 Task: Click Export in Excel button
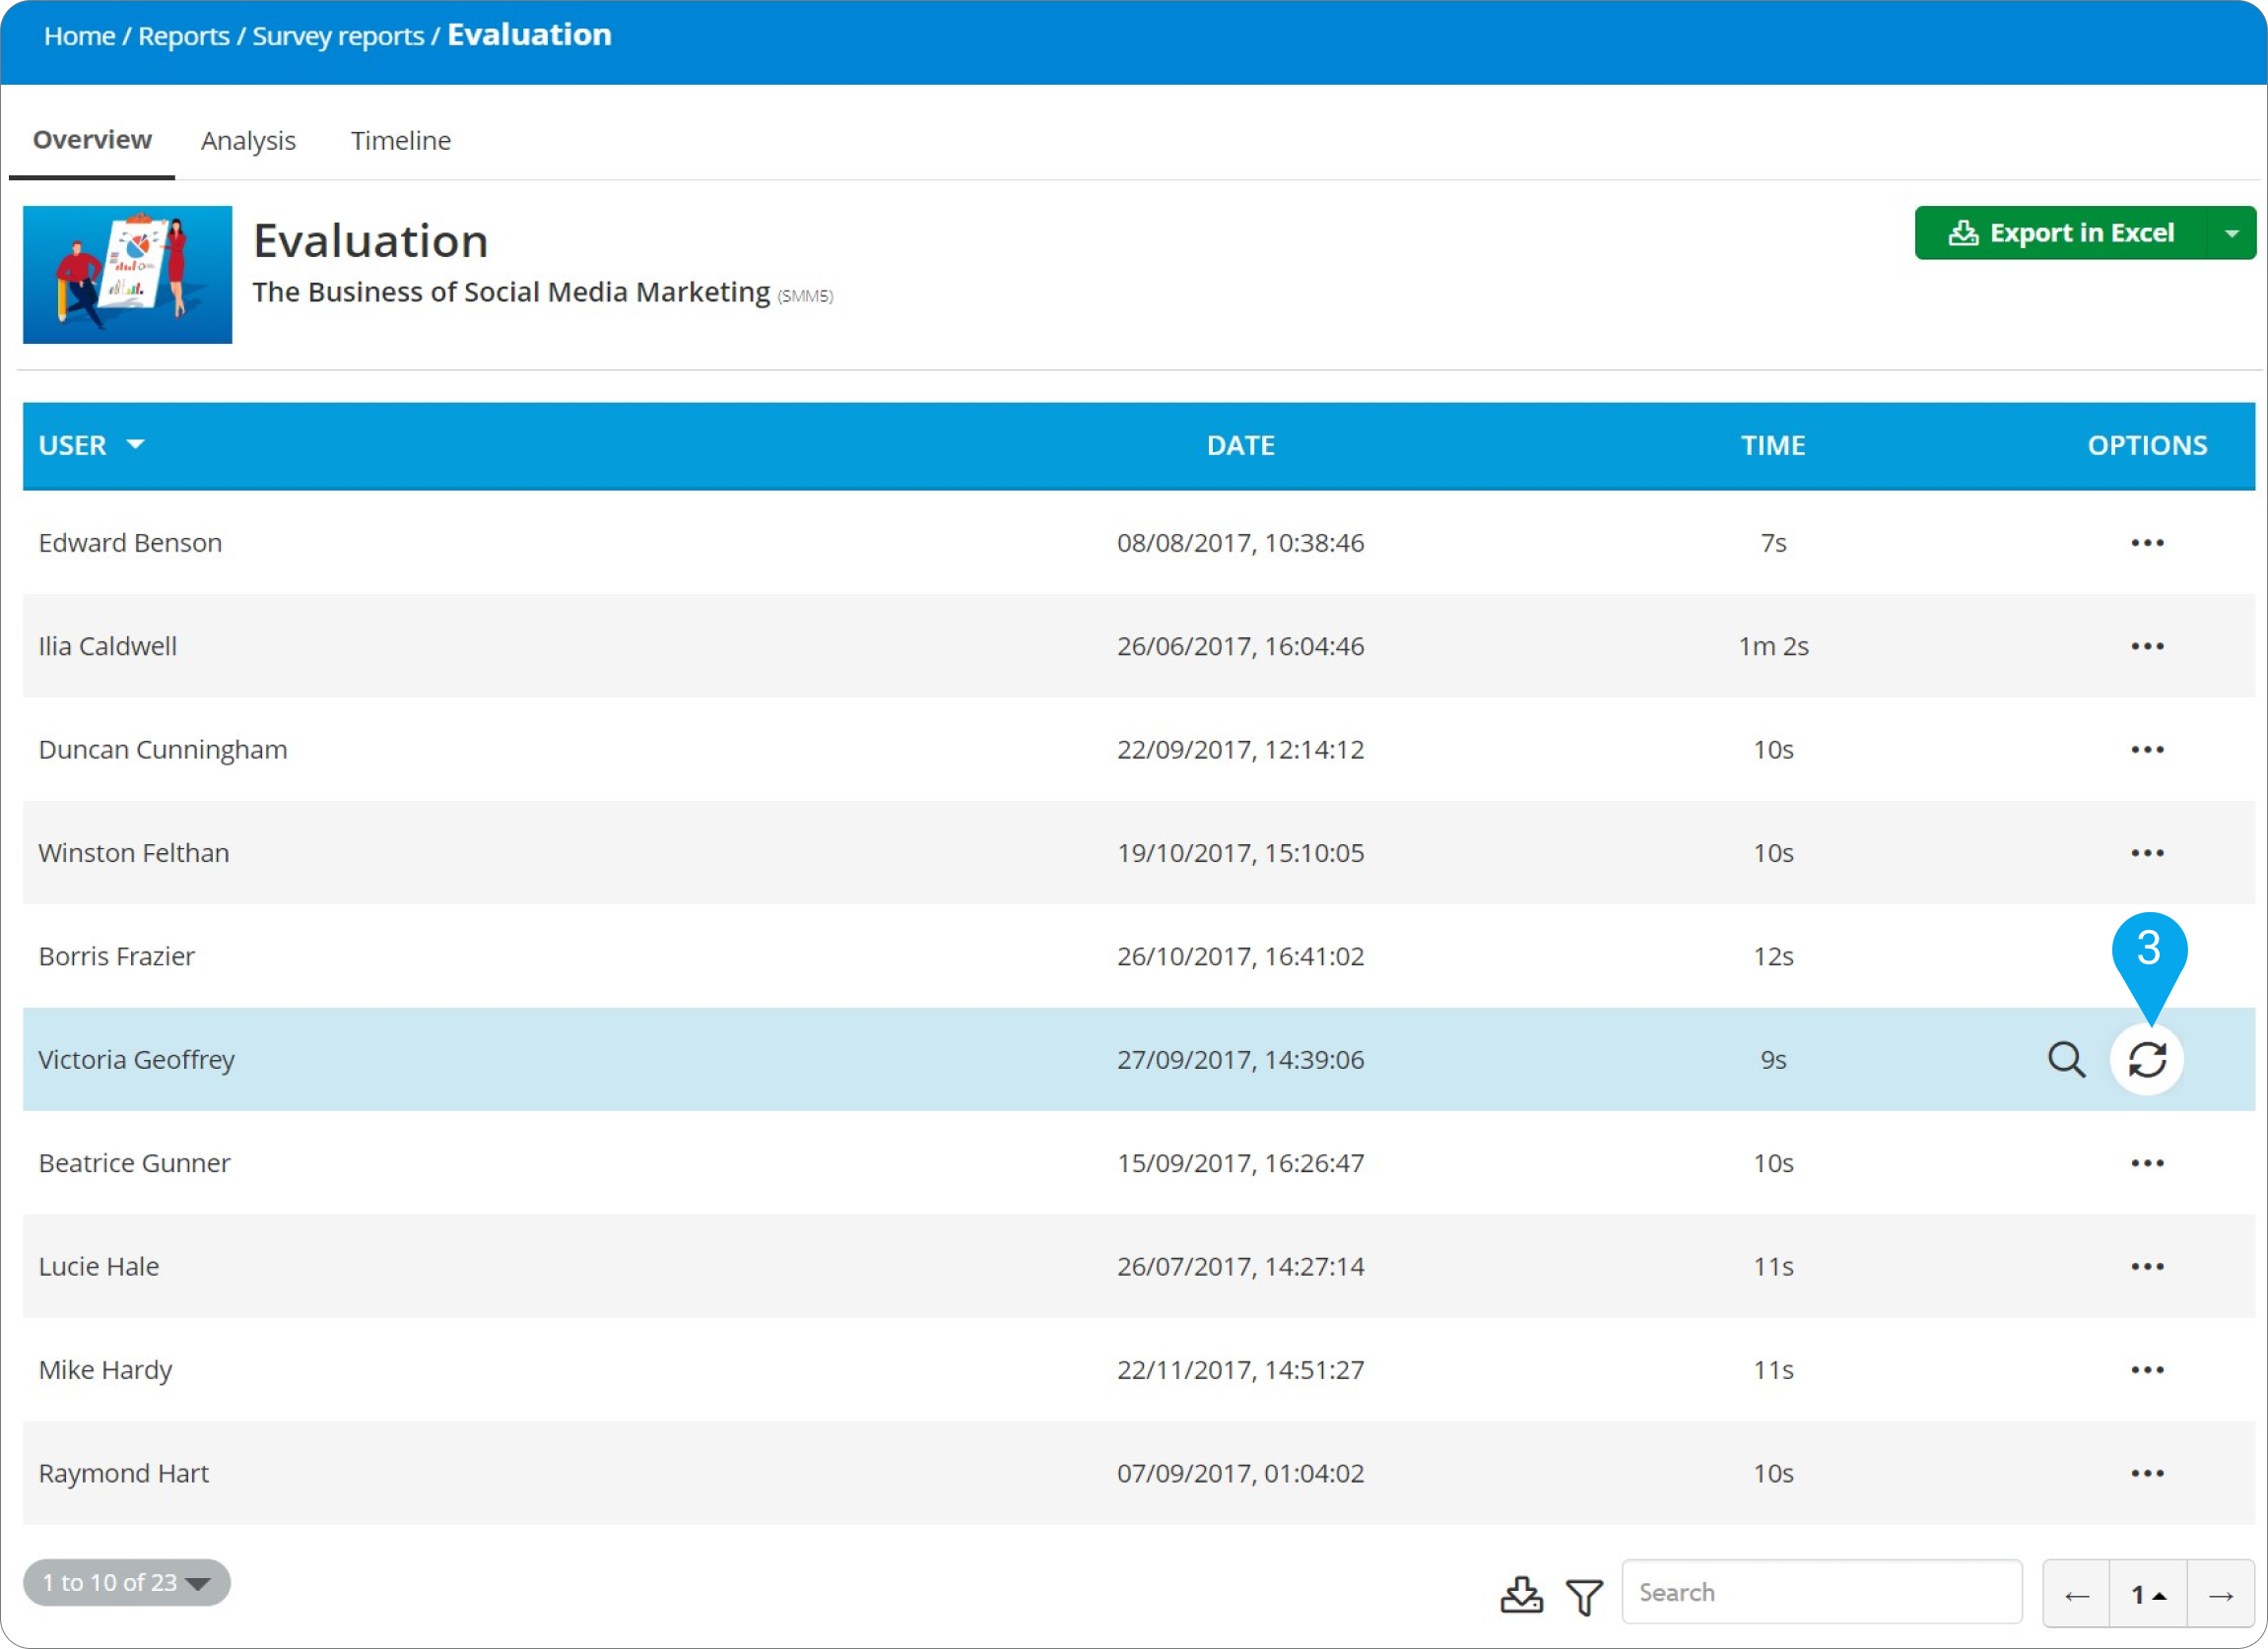2060,233
